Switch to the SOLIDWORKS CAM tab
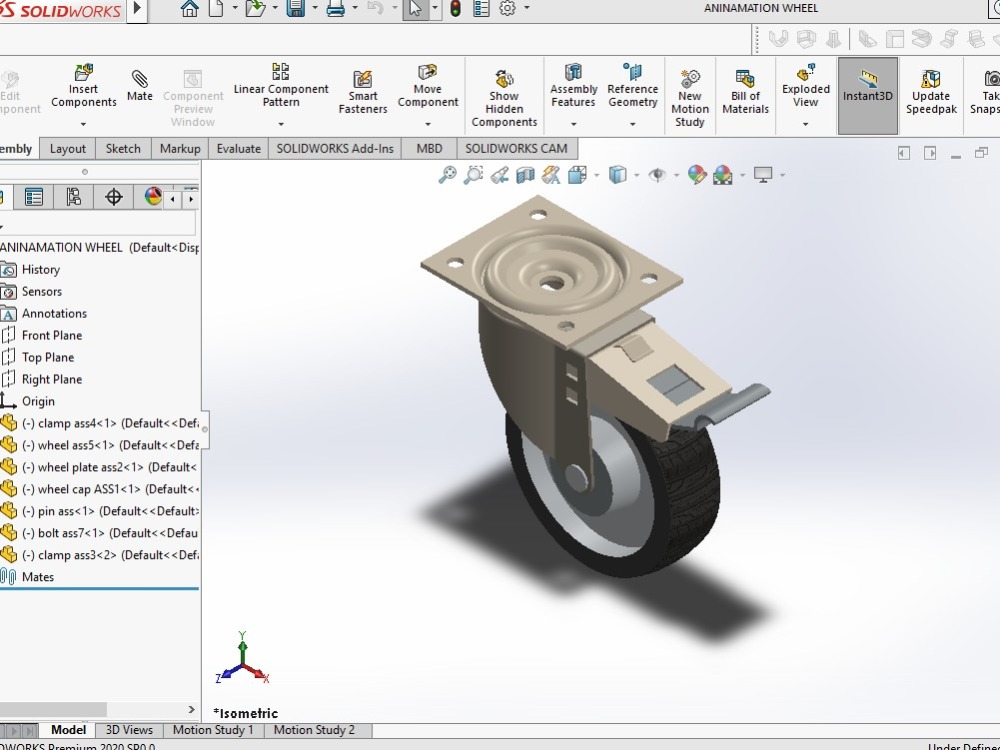The image size is (1000, 750). 516,148
